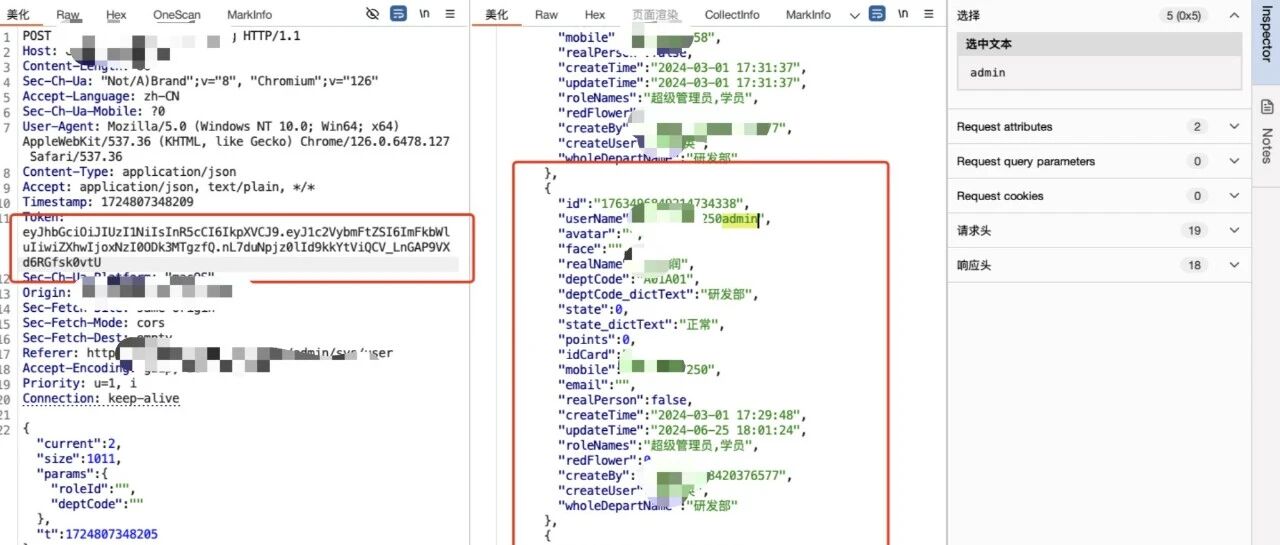1280x545 pixels.
Task: Open request pane MarkInfo tab
Action: click(249, 15)
